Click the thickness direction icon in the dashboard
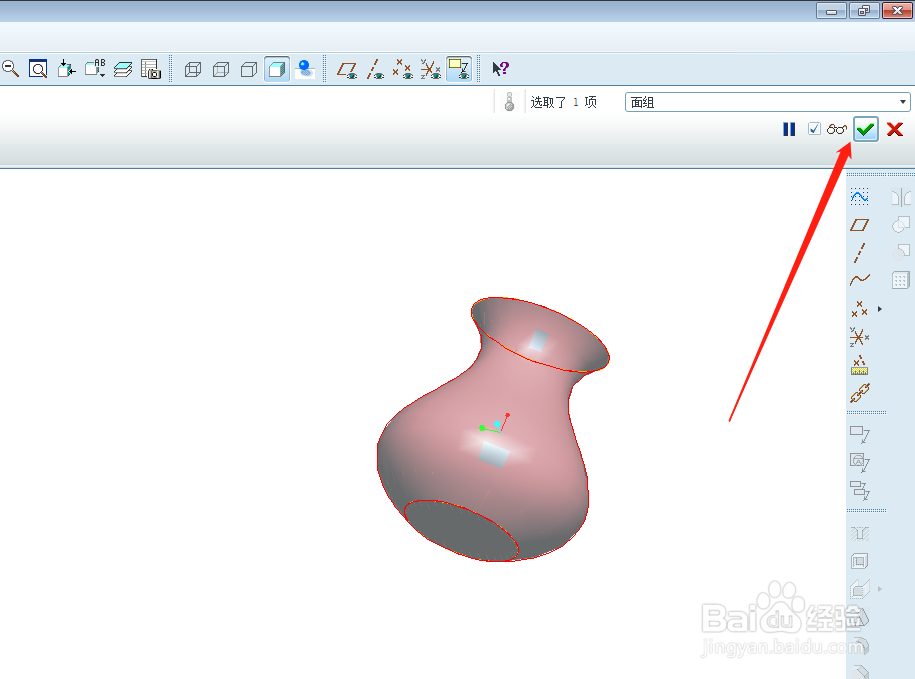Image resolution: width=915 pixels, height=679 pixels. coord(509,102)
